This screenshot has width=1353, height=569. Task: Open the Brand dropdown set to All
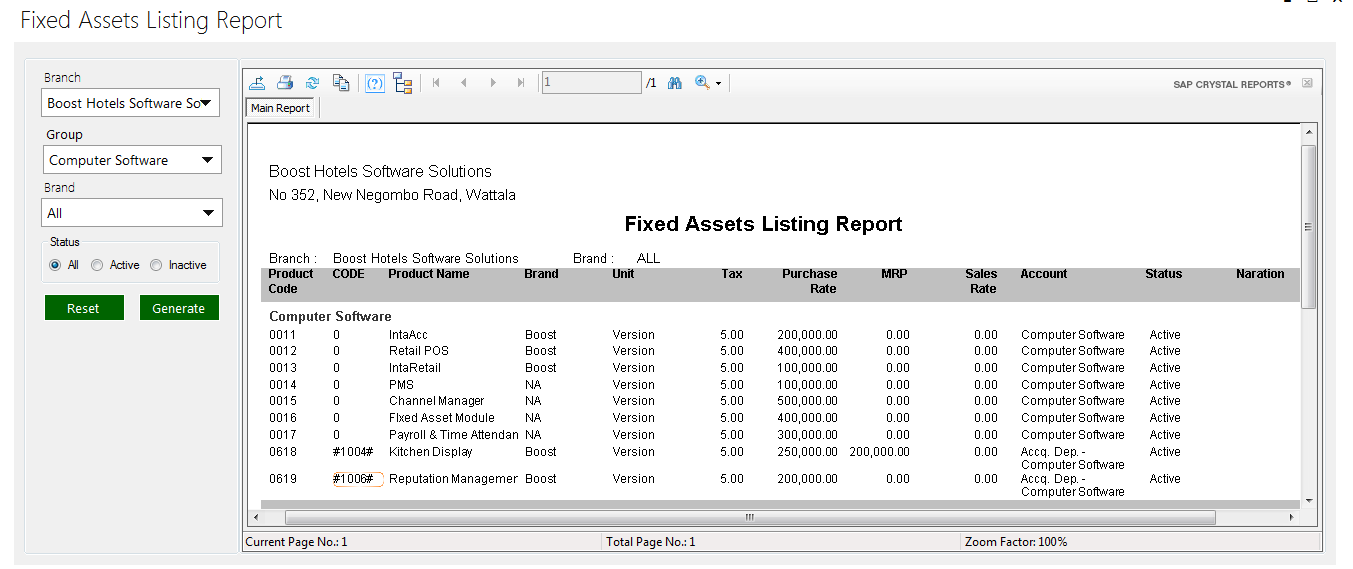(132, 213)
